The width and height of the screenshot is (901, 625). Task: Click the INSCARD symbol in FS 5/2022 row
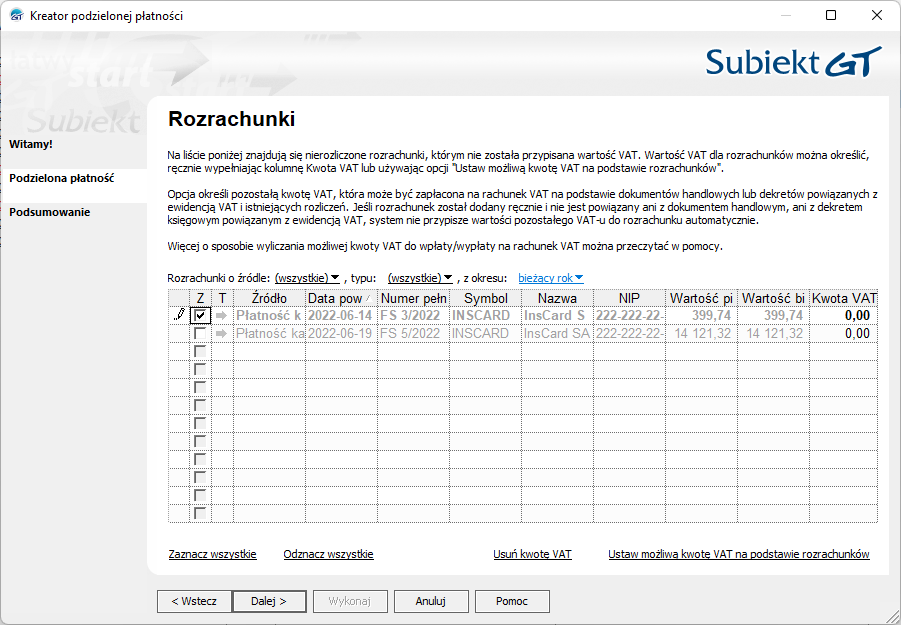pyautogui.click(x=486, y=333)
